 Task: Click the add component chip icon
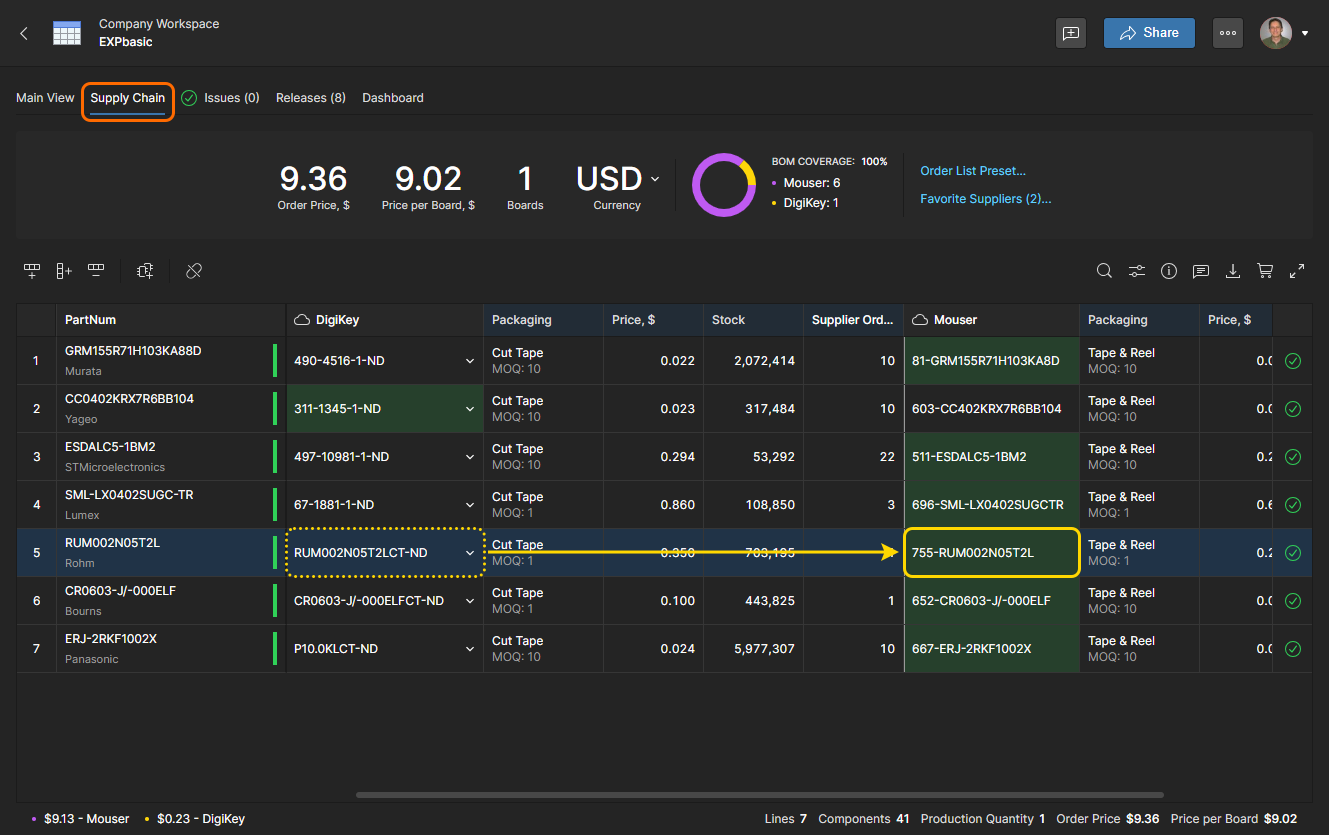pyautogui.click(x=145, y=270)
